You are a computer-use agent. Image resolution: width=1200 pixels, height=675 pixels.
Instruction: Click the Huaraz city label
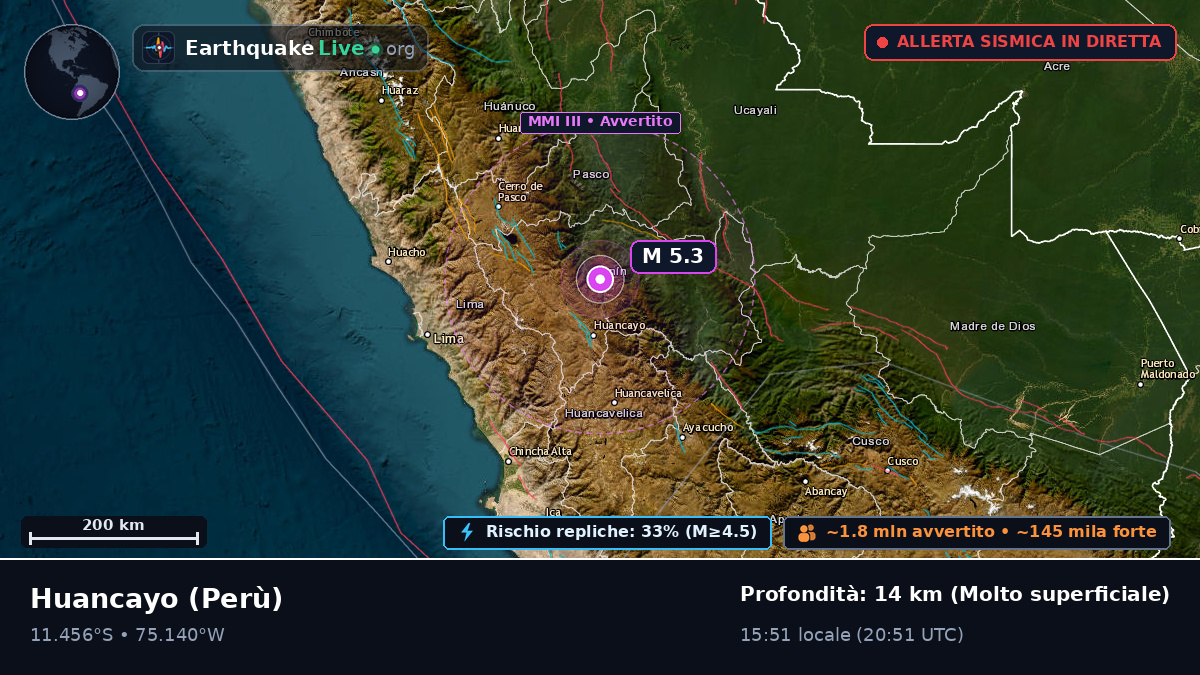tap(400, 90)
